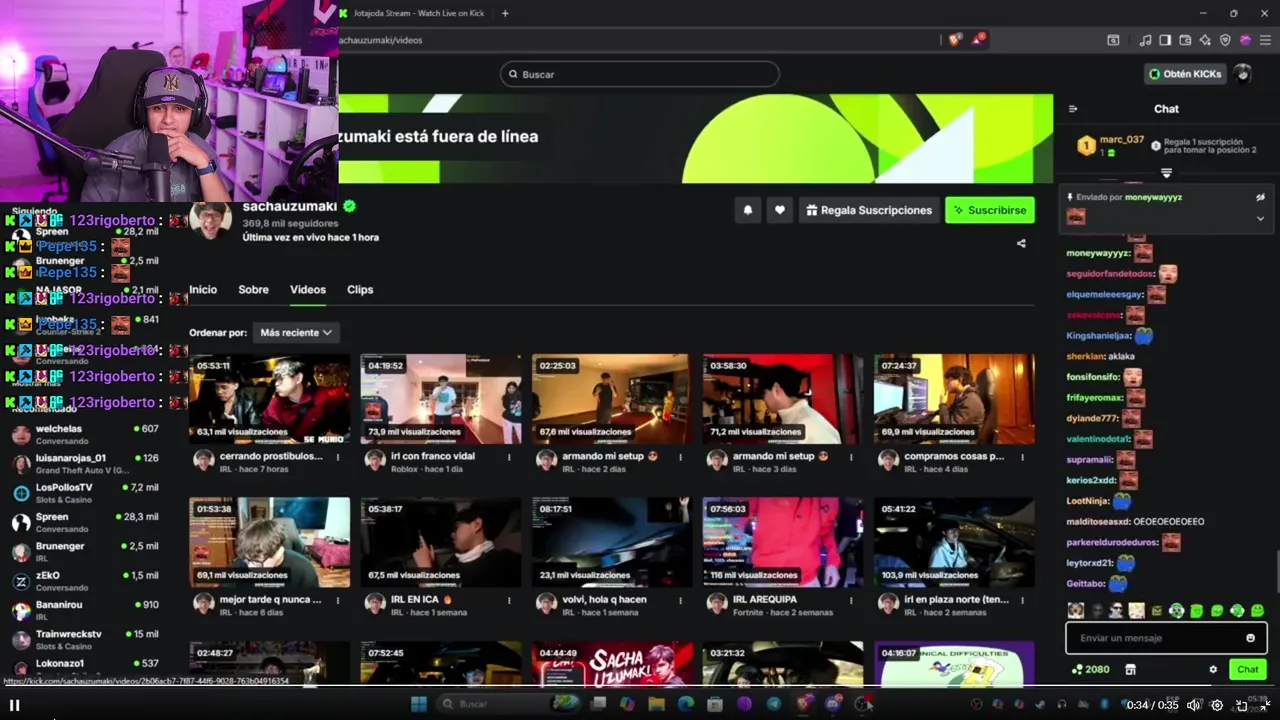Open chat settings gear icon
This screenshot has width=1280, height=720.
pos(1213,669)
